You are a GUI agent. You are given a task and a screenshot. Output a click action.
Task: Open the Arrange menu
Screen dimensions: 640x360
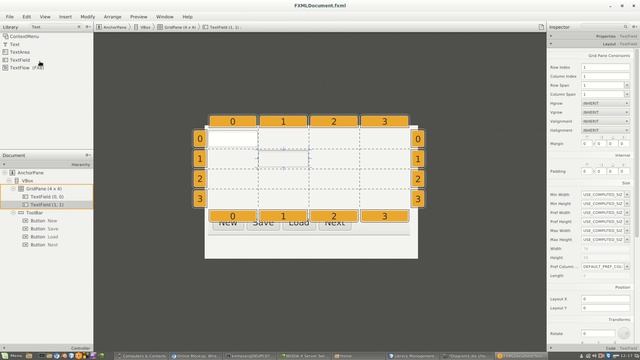(x=113, y=17)
